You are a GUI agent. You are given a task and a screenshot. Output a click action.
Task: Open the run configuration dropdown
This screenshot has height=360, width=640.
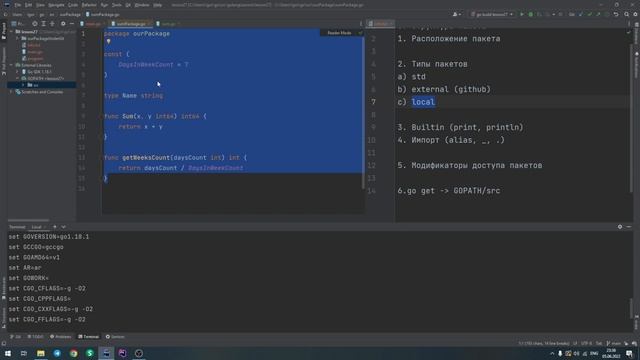[x=492, y=14]
